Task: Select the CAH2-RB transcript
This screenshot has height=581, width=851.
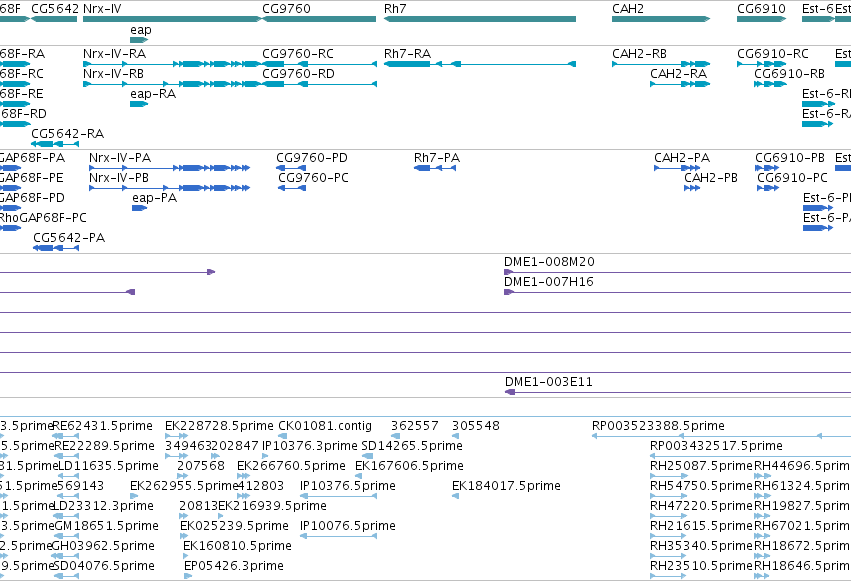Action: pyautogui.click(x=661, y=64)
